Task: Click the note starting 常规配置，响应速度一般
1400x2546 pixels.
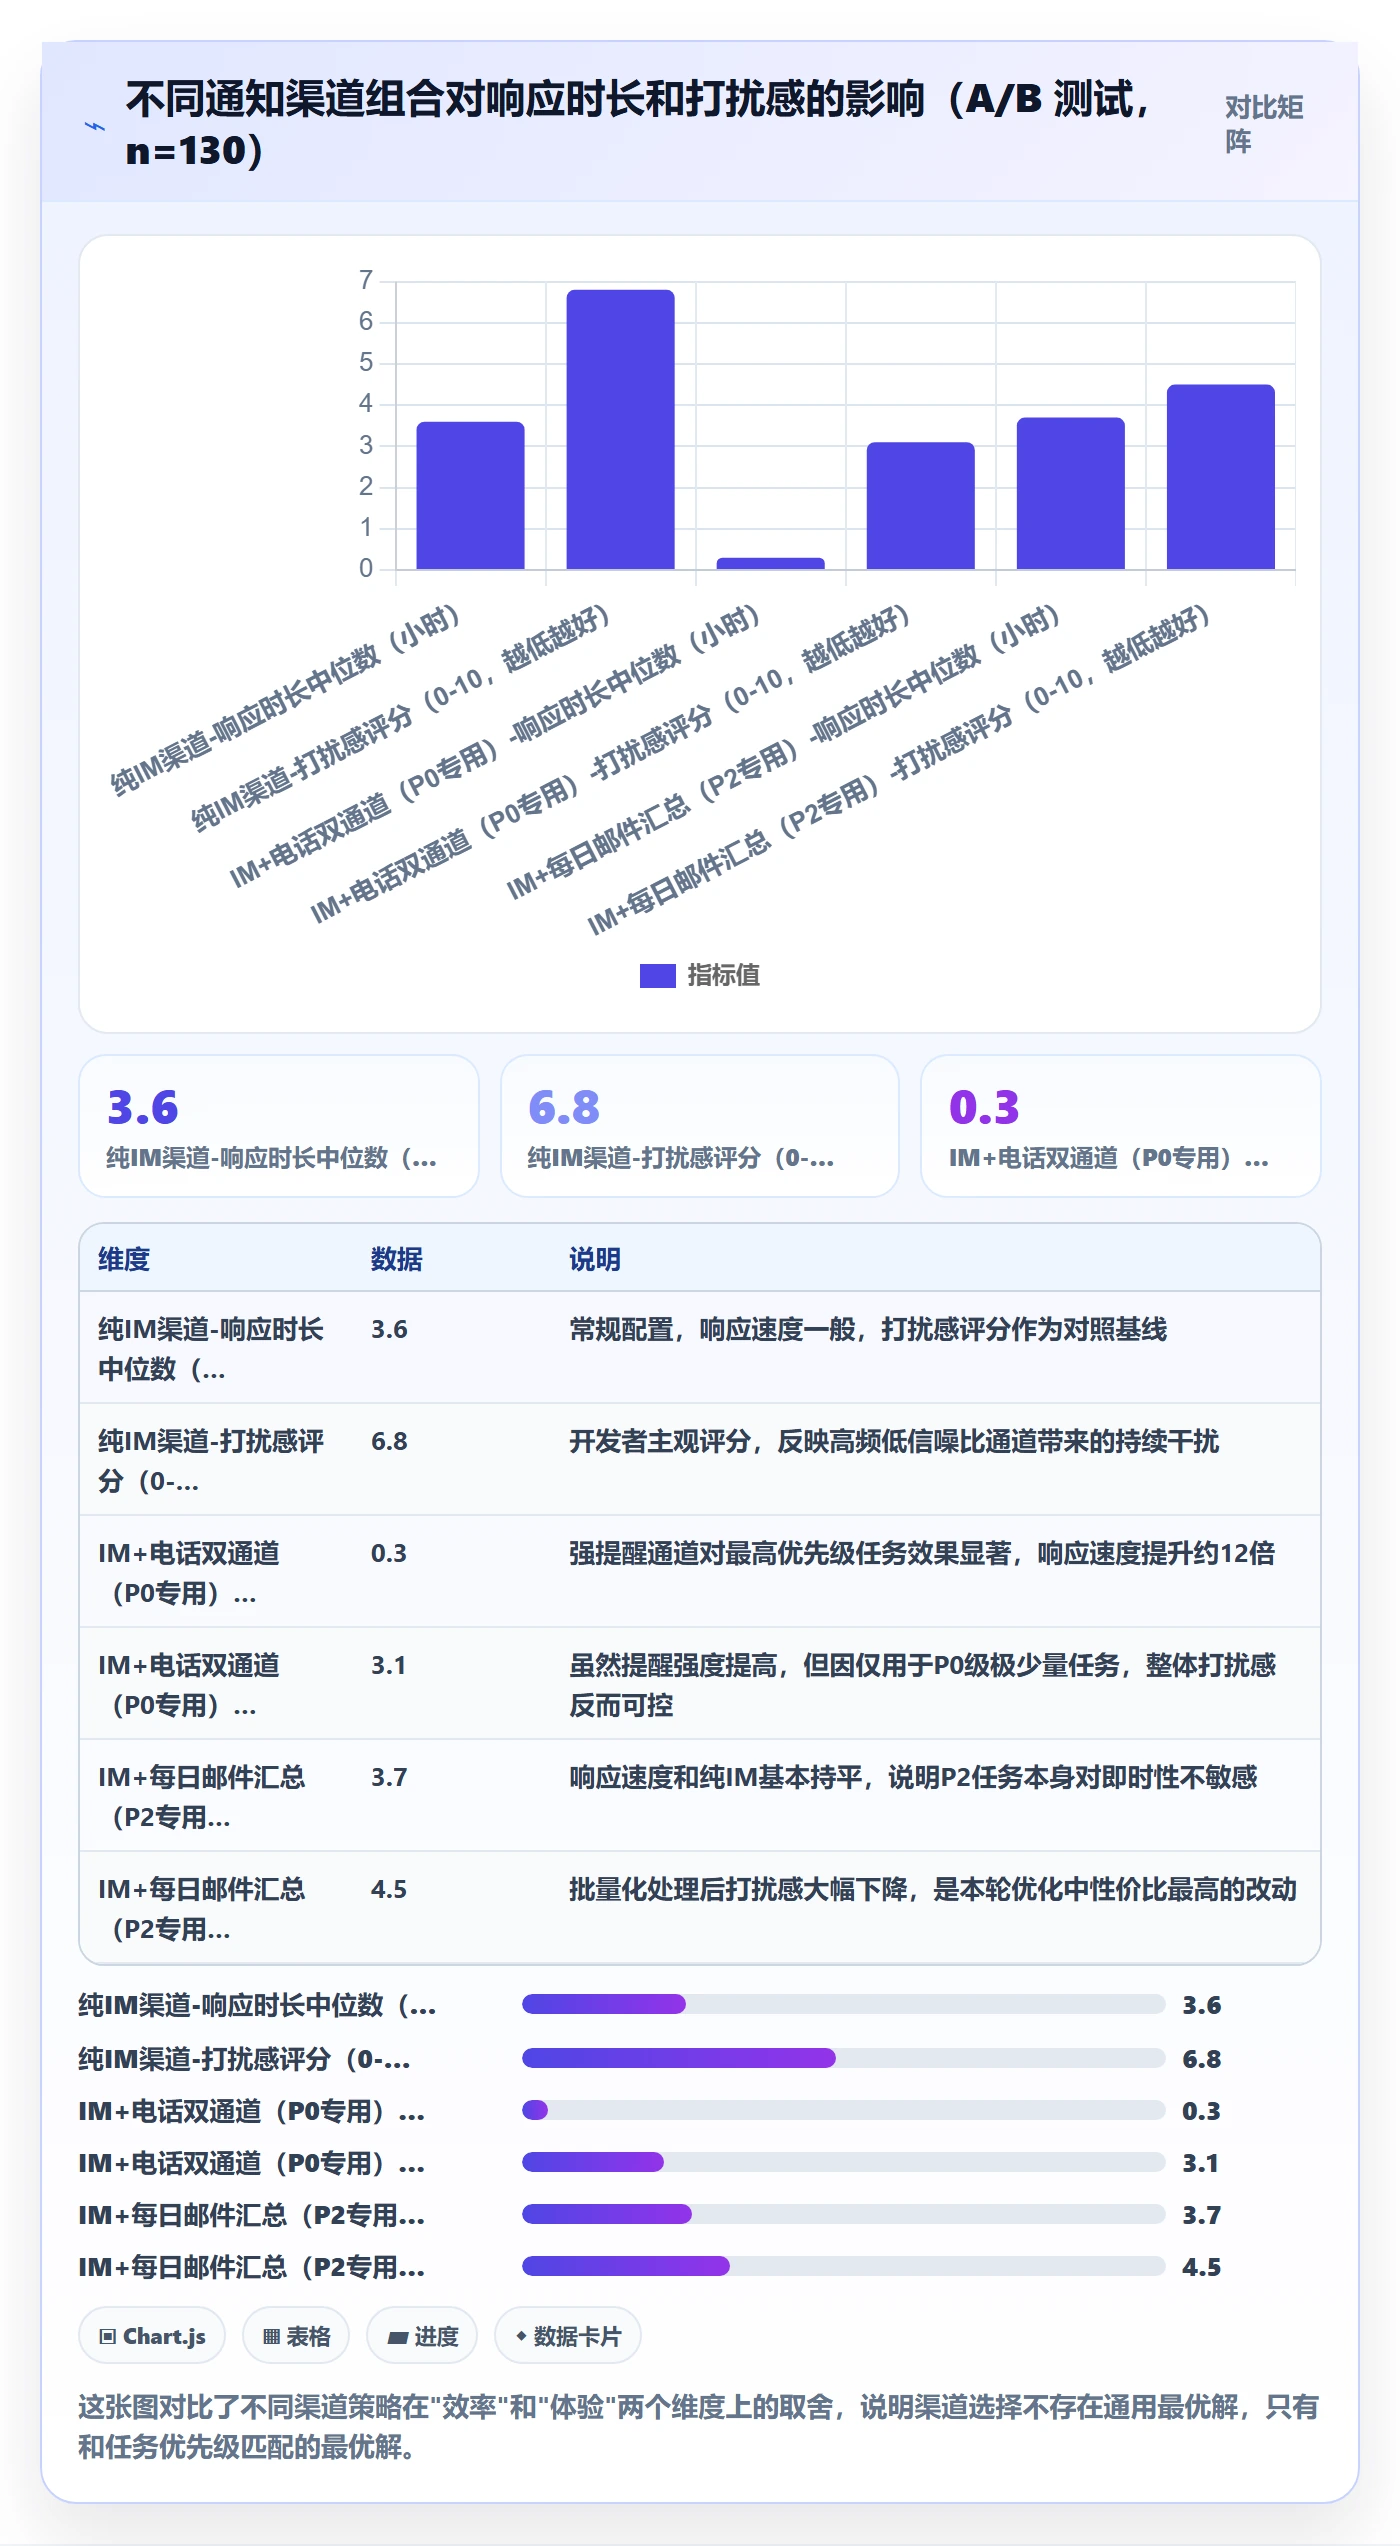Action: click(868, 1329)
